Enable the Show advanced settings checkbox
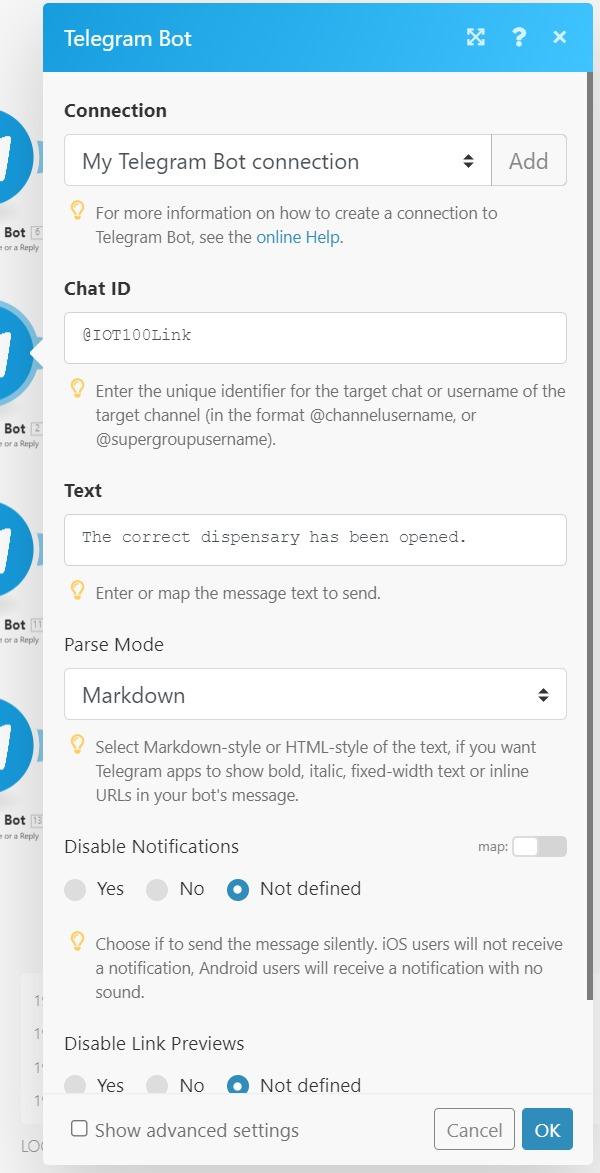This screenshot has width=600, height=1173. coord(79,1129)
